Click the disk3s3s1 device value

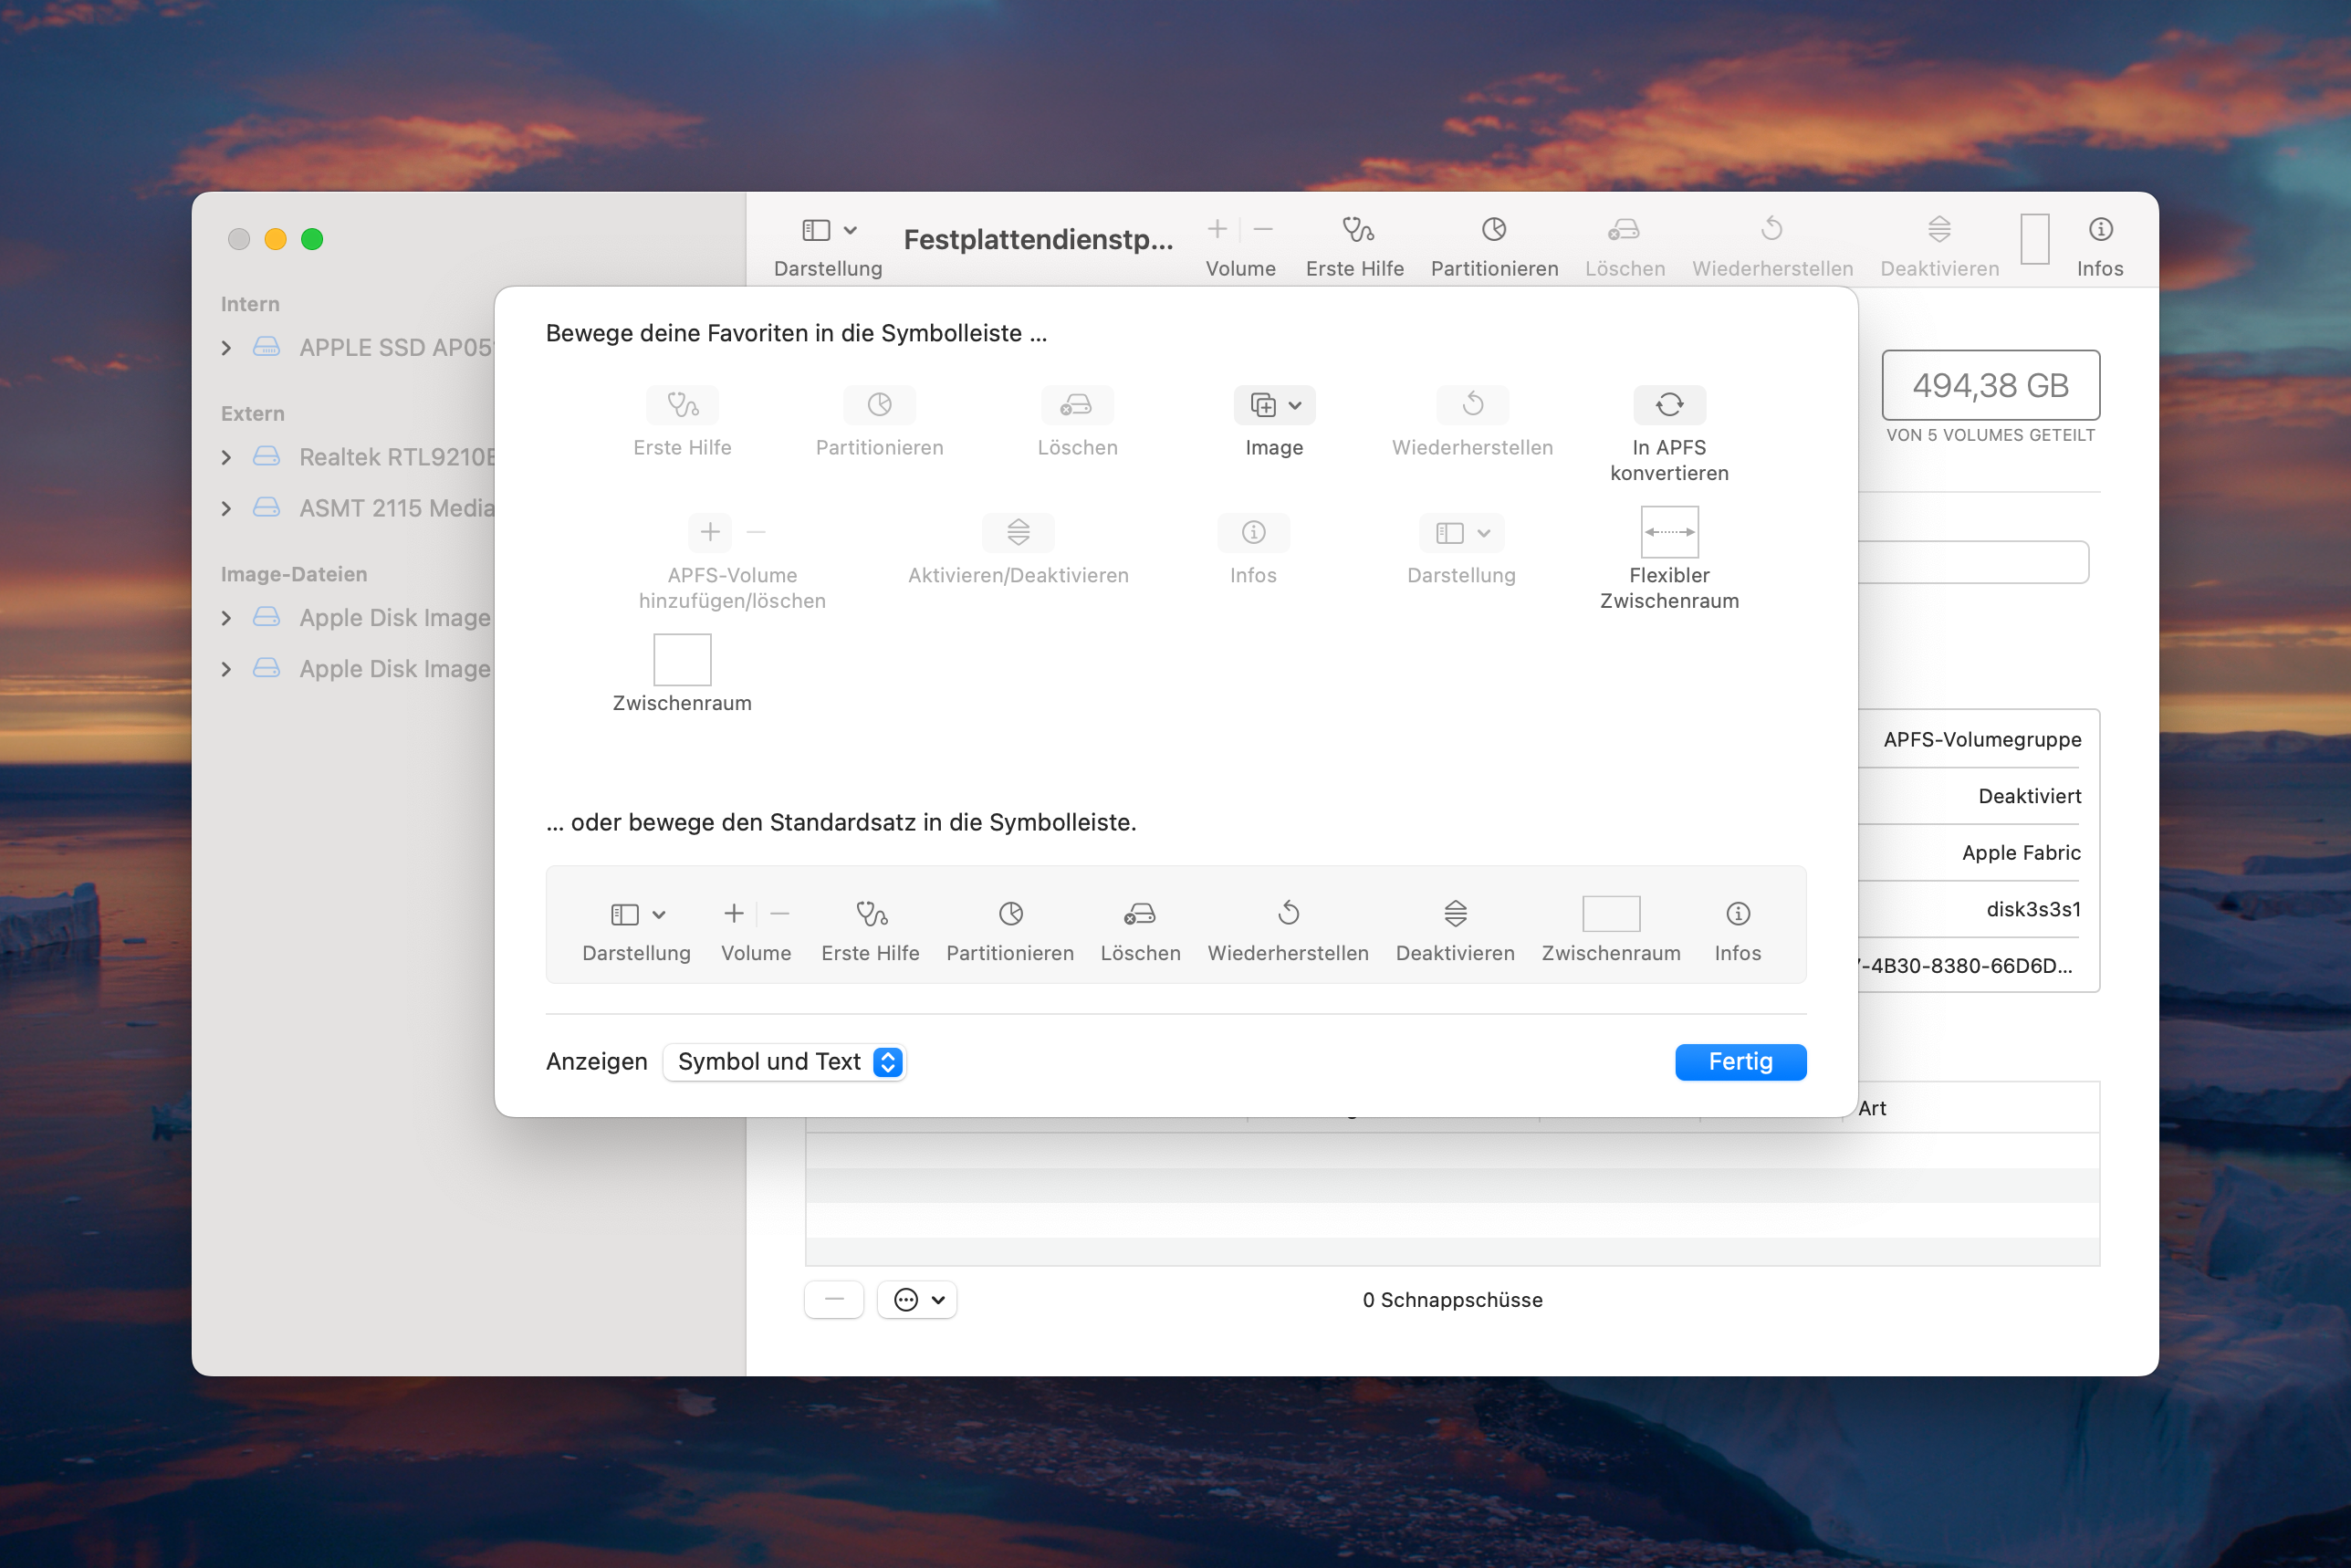pos(2033,909)
